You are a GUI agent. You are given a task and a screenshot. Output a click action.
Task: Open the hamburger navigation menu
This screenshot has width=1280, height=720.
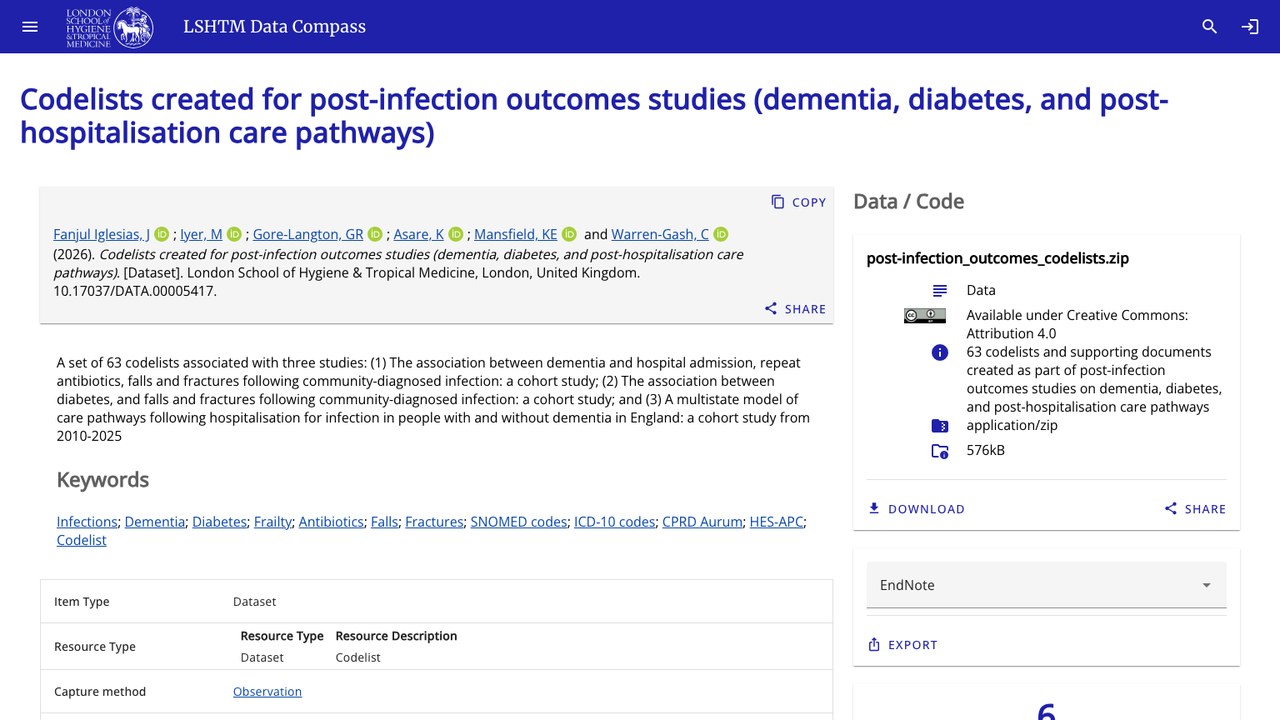[x=30, y=27]
